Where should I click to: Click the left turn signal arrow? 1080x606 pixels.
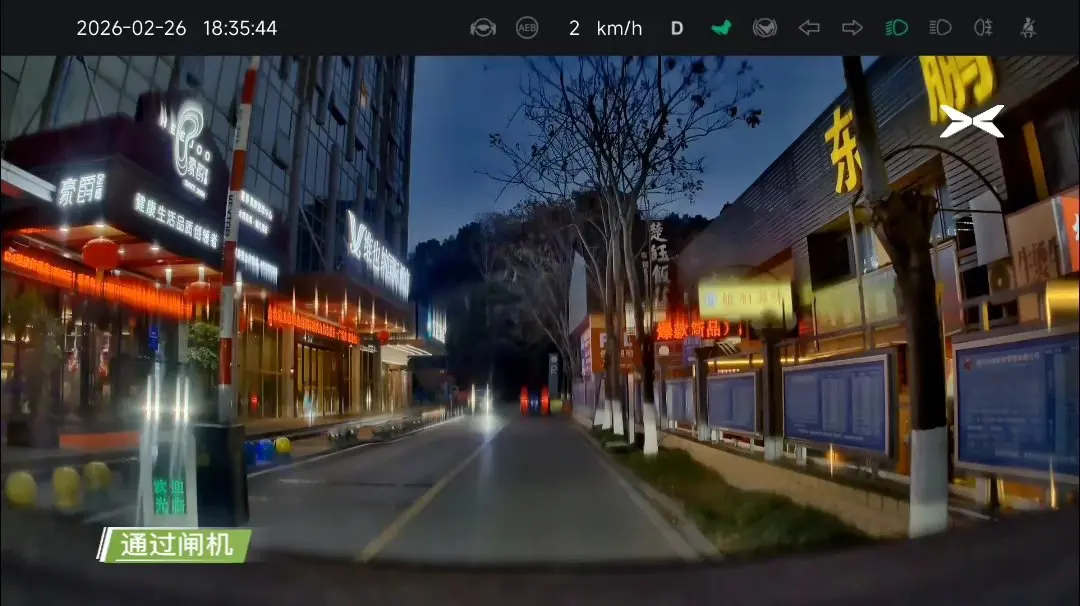(x=809, y=28)
